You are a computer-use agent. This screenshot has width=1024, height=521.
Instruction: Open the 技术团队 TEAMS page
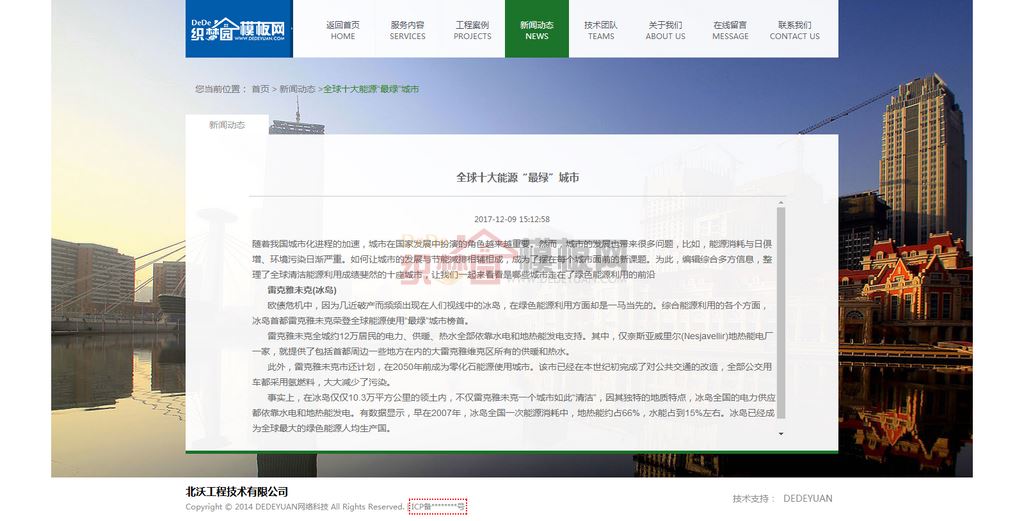[x=601, y=30]
